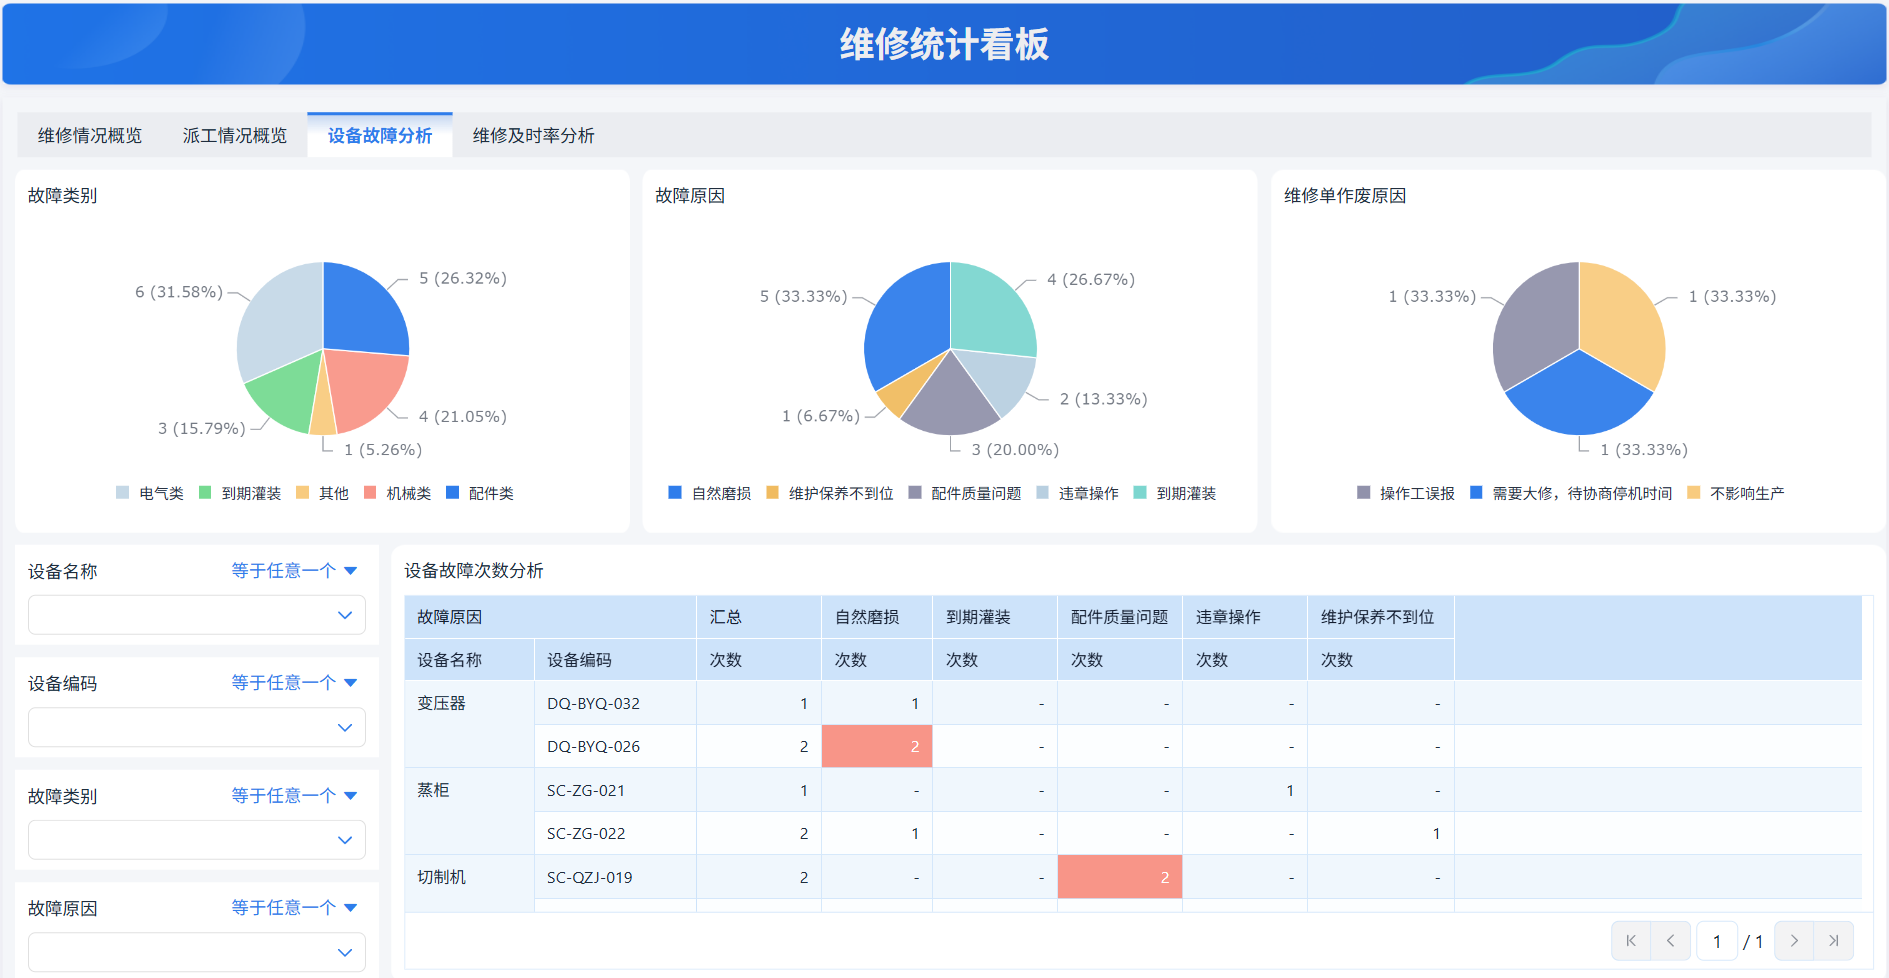Change 故障原因 condition 等于任意一个
Image resolution: width=1889 pixels, height=978 pixels.
coord(294,907)
